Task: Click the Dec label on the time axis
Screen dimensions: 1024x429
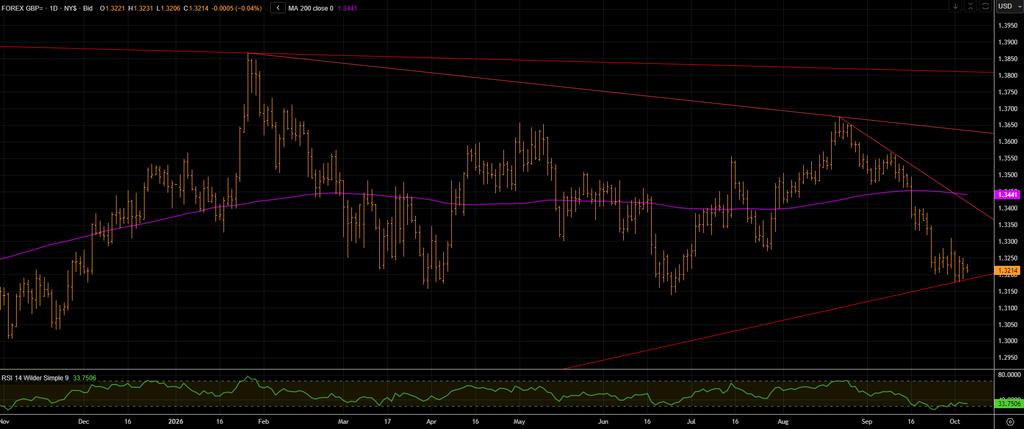Action: pyautogui.click(x=82, y=421)
